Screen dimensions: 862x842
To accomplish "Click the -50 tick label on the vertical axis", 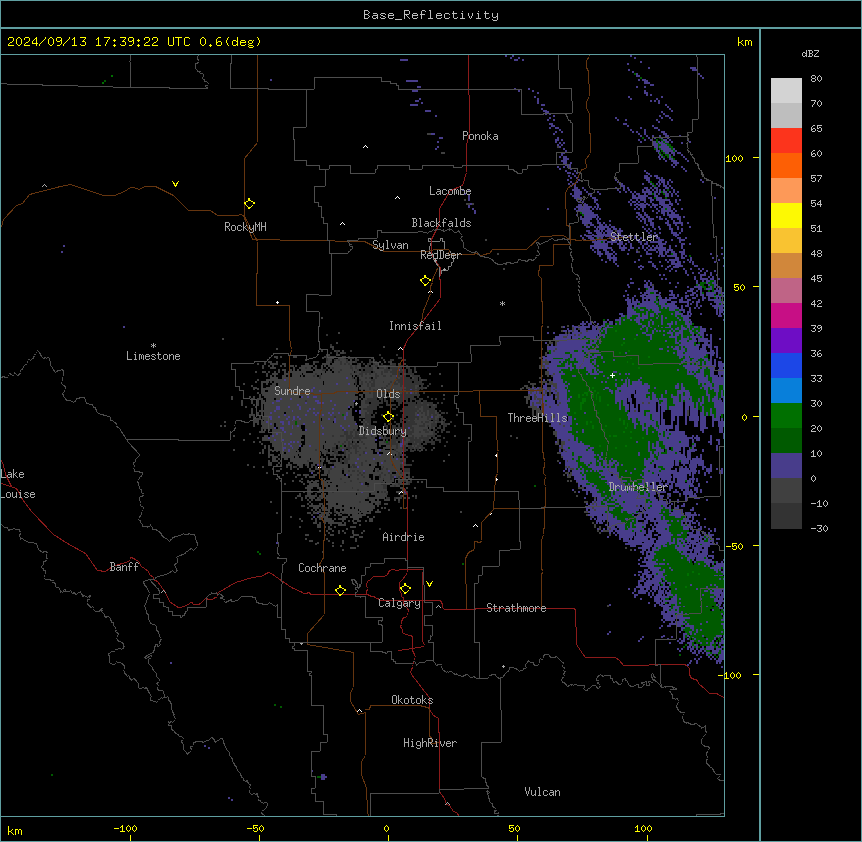I will point(734,546).
